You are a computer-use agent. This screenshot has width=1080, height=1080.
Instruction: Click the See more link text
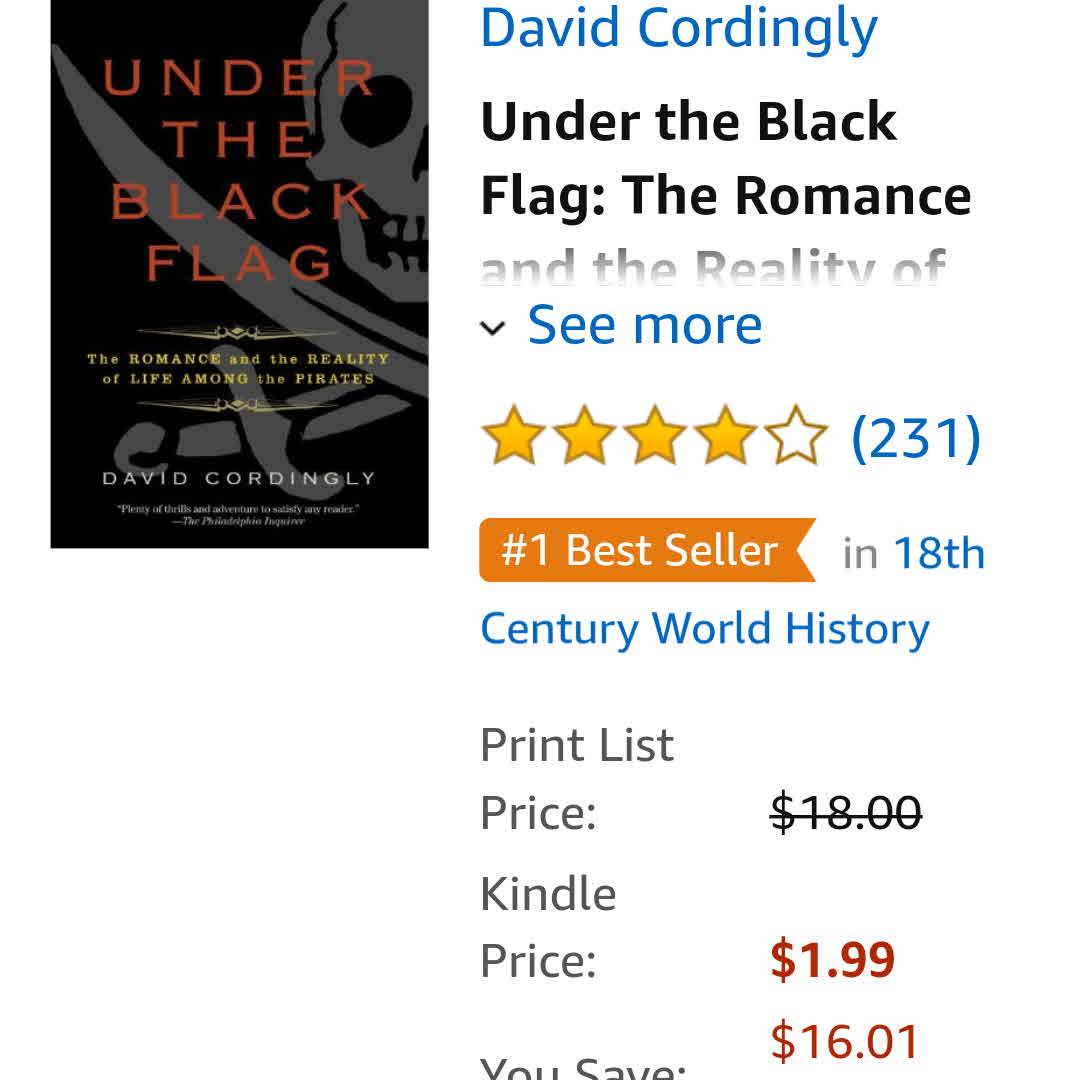click(645, 325)
